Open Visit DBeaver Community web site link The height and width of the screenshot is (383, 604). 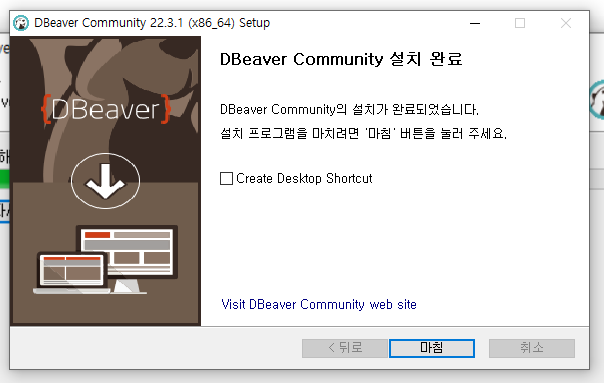(319, 304)
